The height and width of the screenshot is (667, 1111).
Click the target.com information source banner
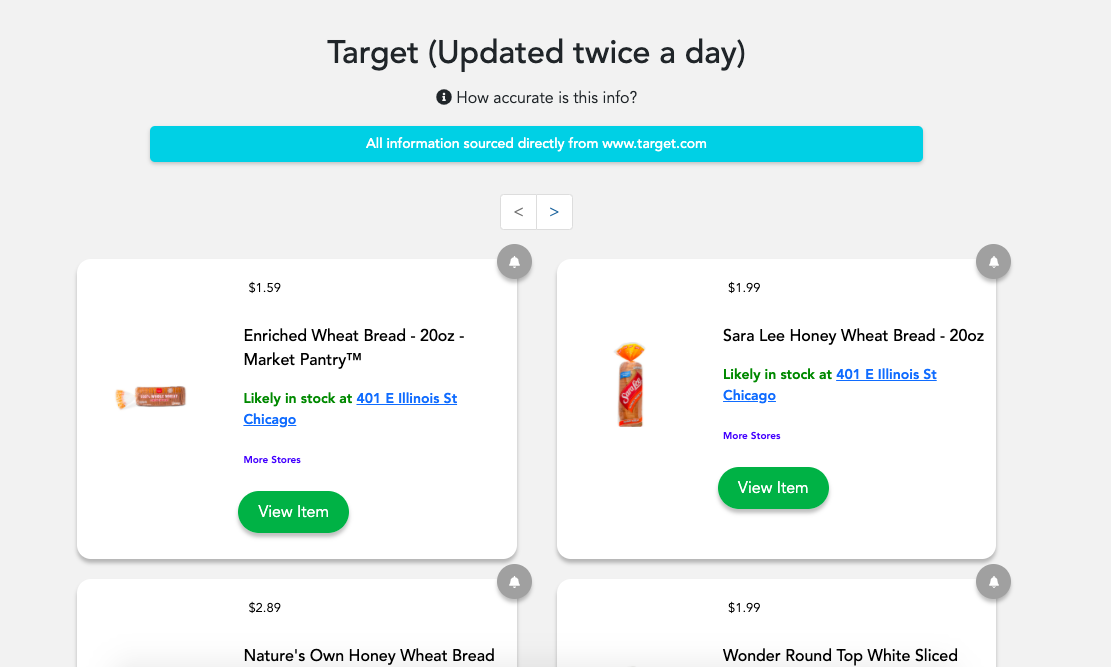pyautogui.click(x=536, y=144)
